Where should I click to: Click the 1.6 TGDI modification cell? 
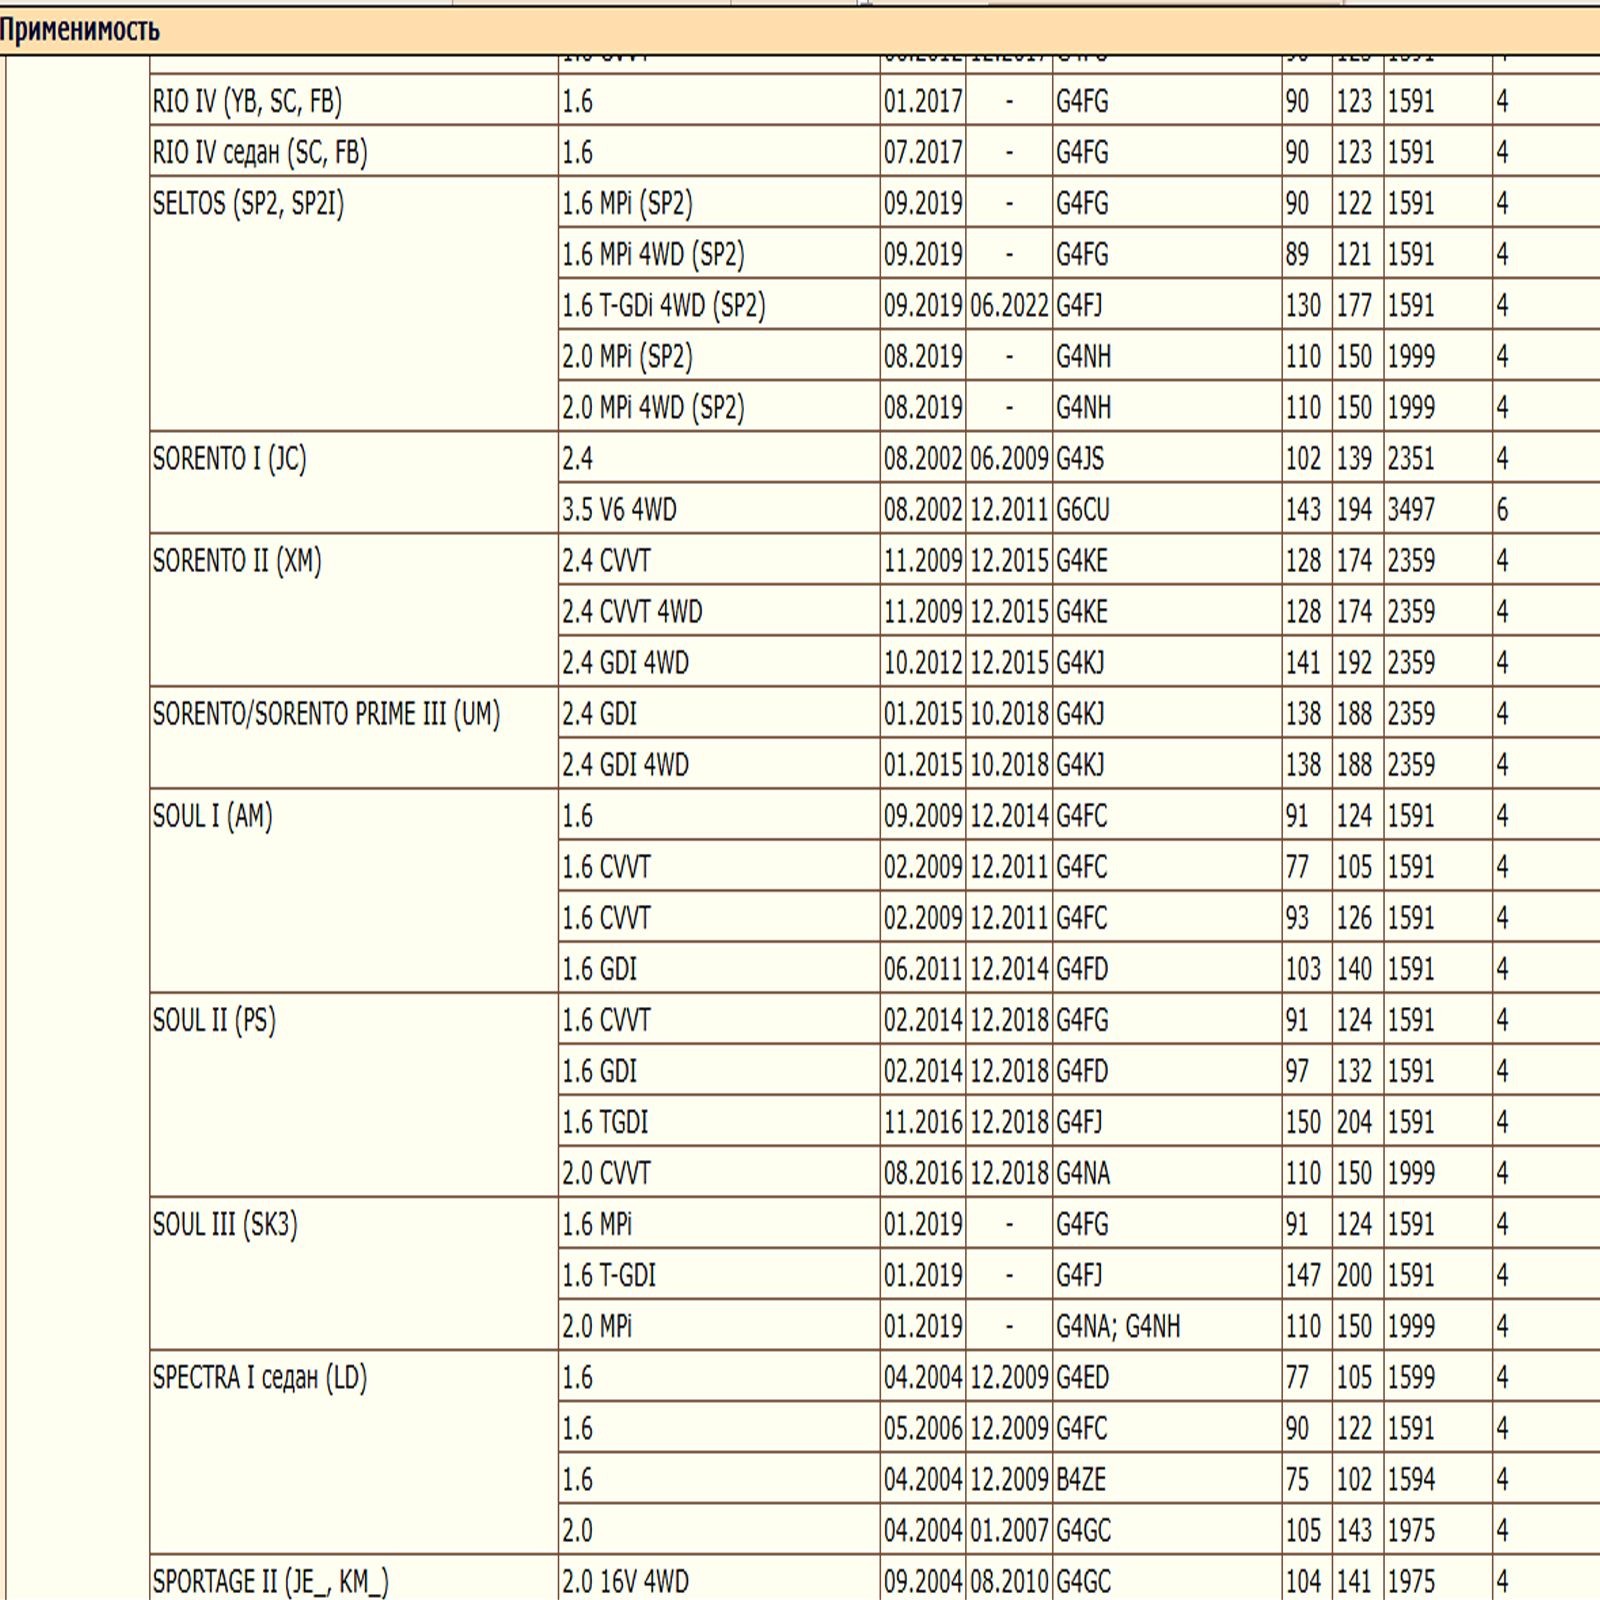click(605, 1122)
